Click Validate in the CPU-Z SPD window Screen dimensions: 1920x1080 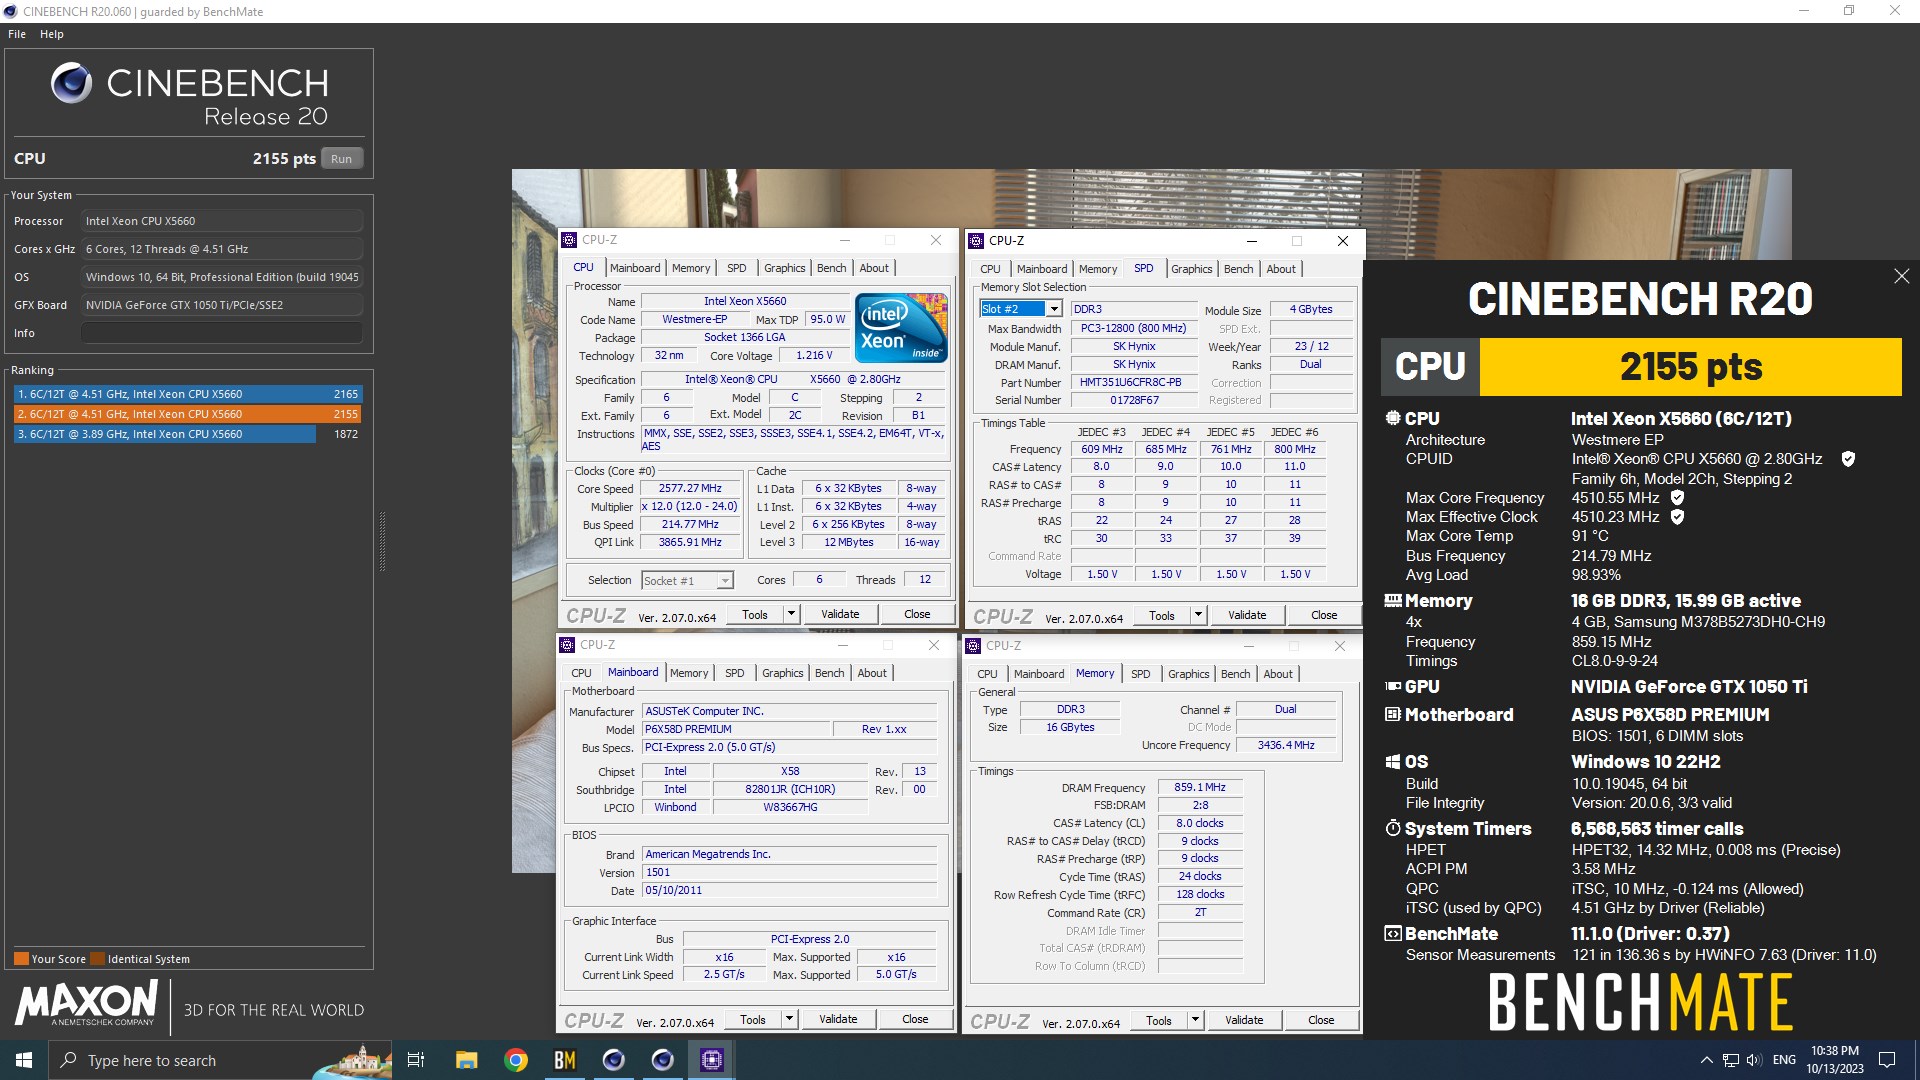[x=1247, y=615]
